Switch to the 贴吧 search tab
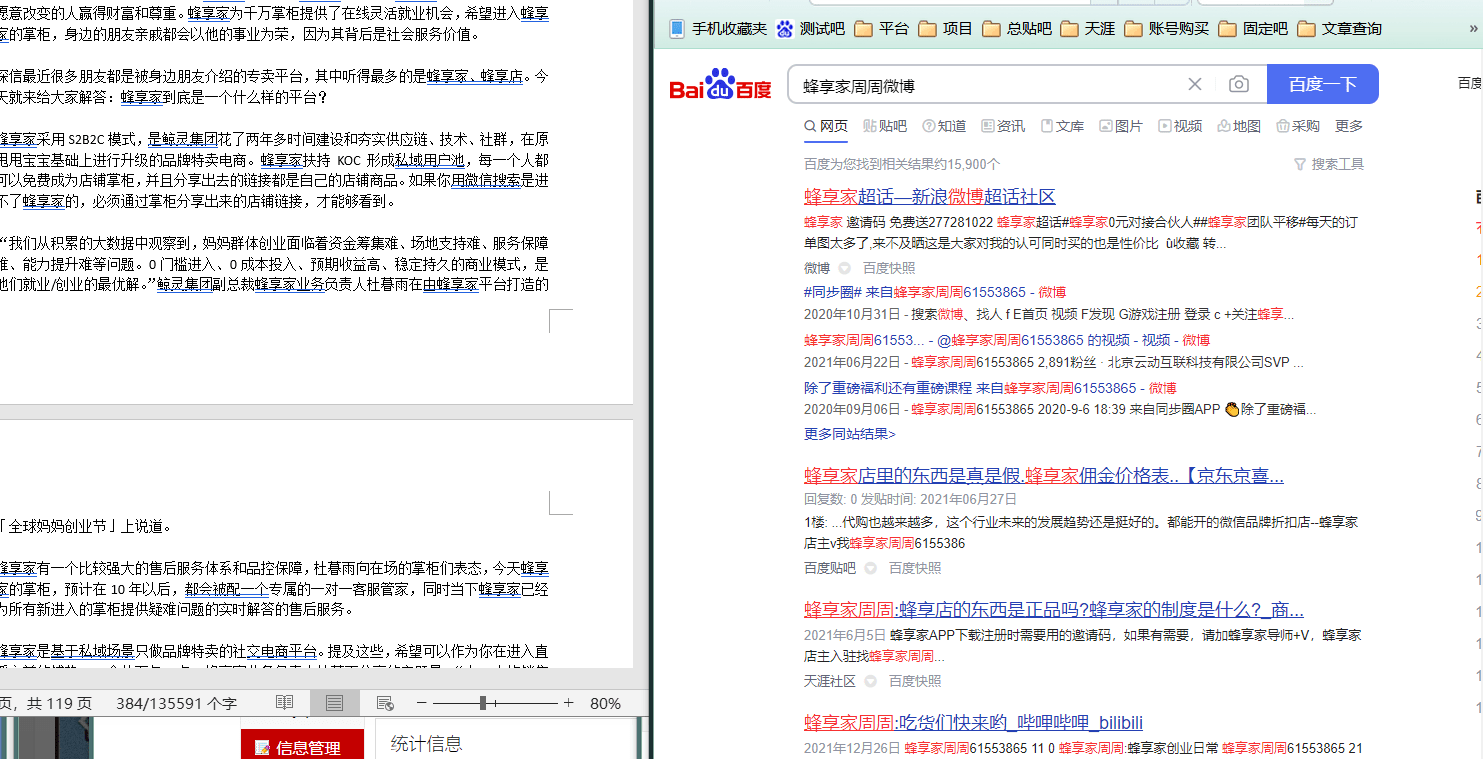This screenshot has height=759, width=1483. [x=885, y=126]
